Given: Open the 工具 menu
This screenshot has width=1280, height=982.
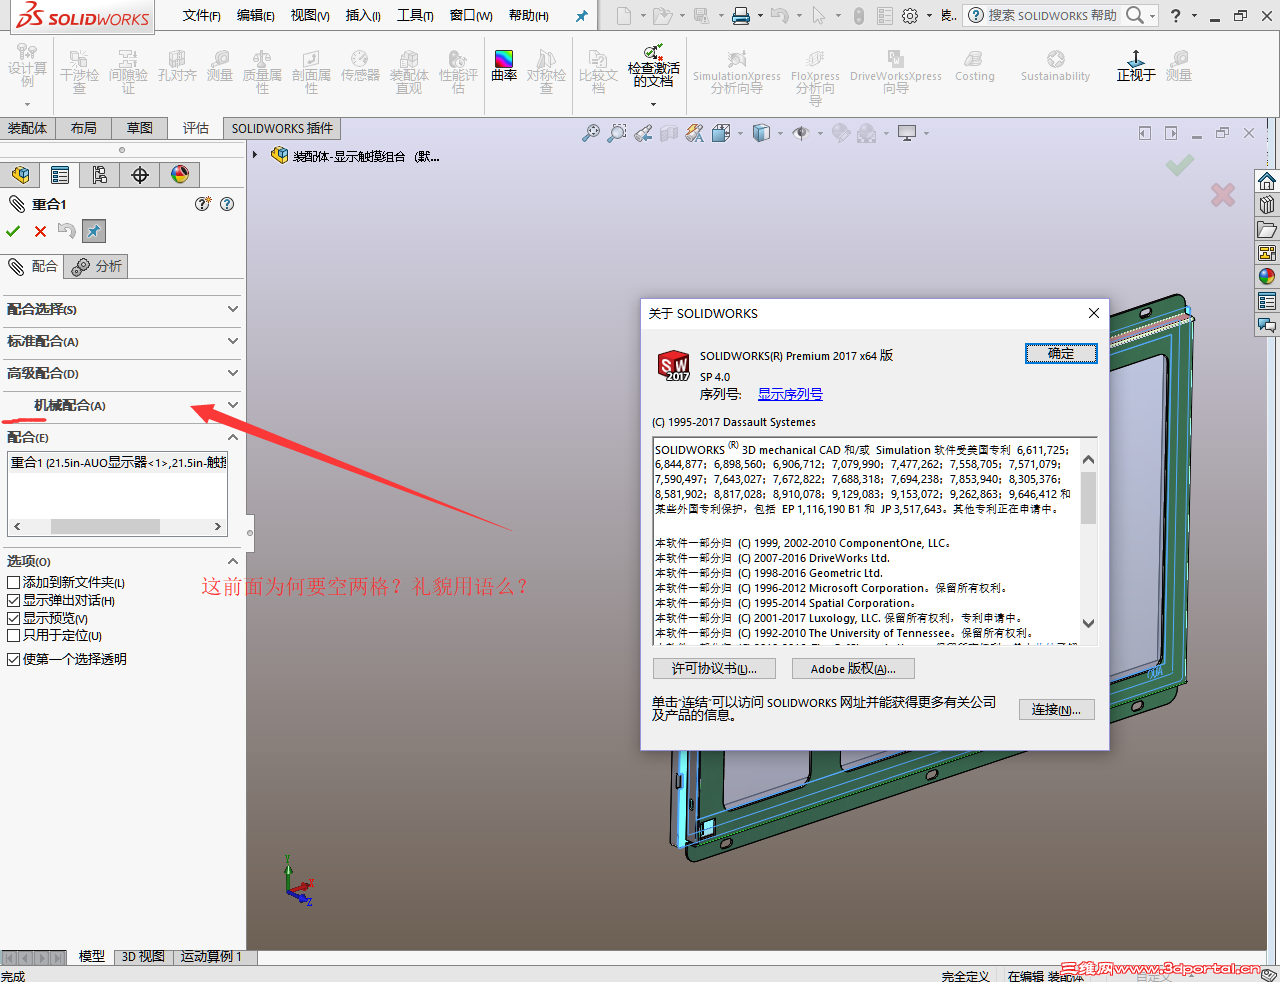Looking at the screenshot, I should point(415,16).
